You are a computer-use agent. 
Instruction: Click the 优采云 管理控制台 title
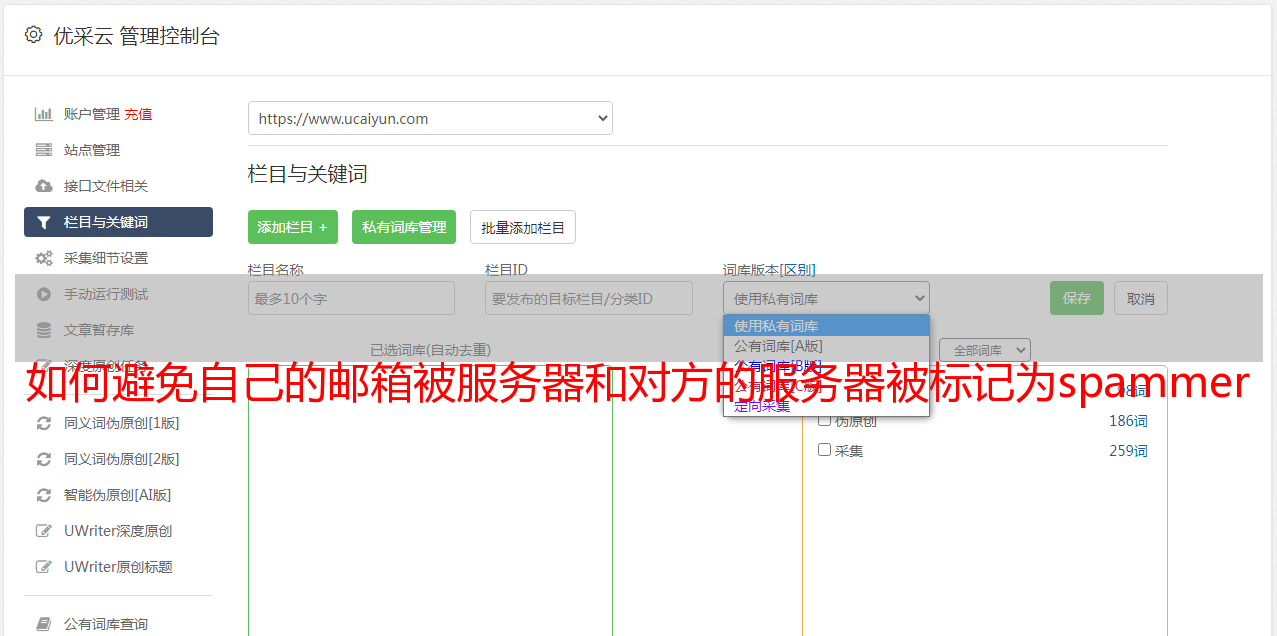[136, 36]
